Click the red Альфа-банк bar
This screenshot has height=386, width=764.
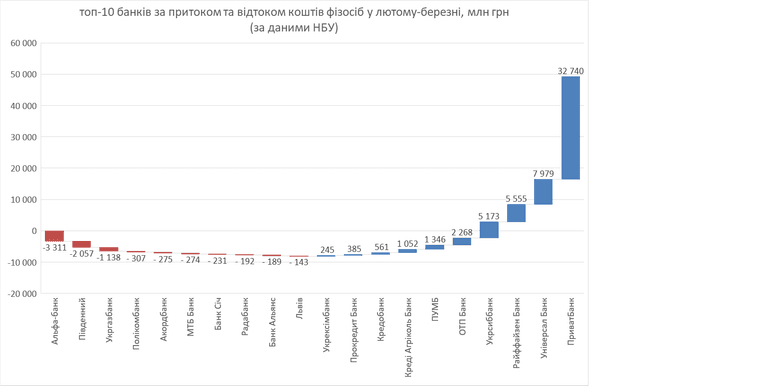[55, 236]
